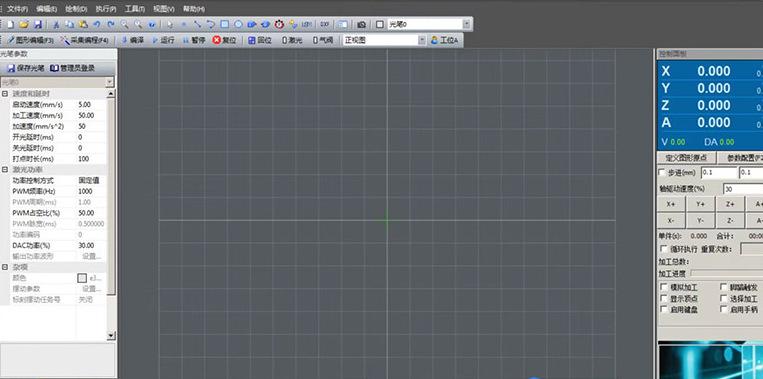The image size is (763, 379).
Task: Check the 模拟加工 simulation checkbox
Action: click(x=664, y=288)
